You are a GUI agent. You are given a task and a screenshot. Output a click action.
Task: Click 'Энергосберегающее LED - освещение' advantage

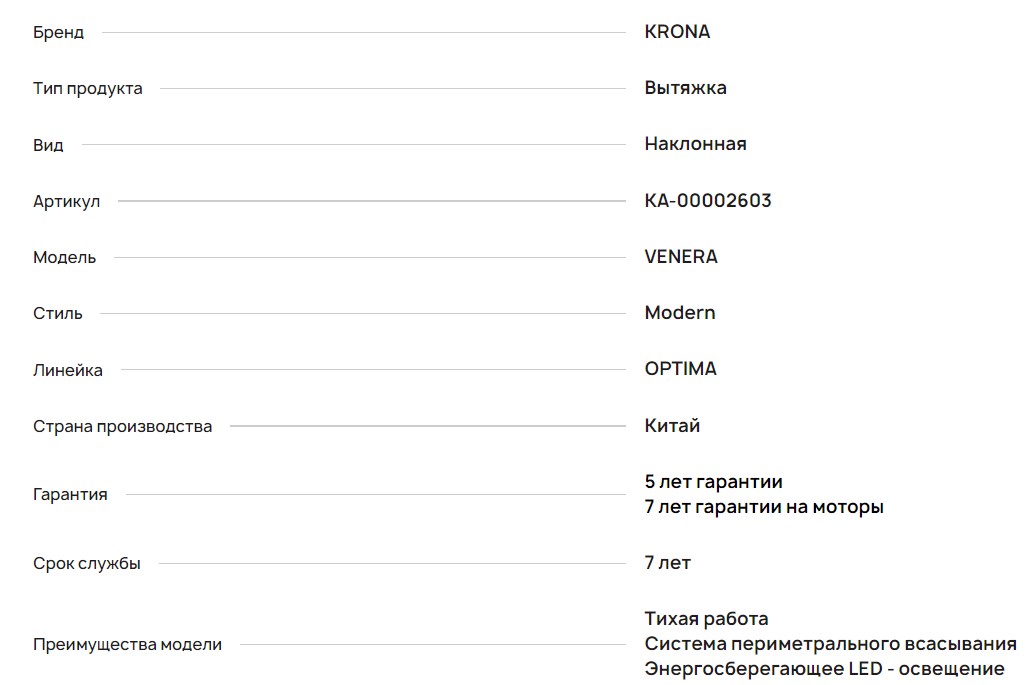(824, 669)
